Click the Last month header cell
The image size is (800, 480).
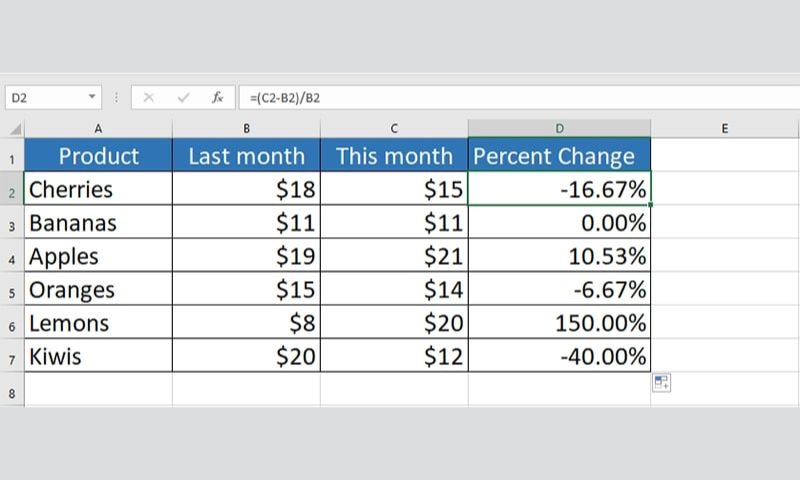pos(246,155)
